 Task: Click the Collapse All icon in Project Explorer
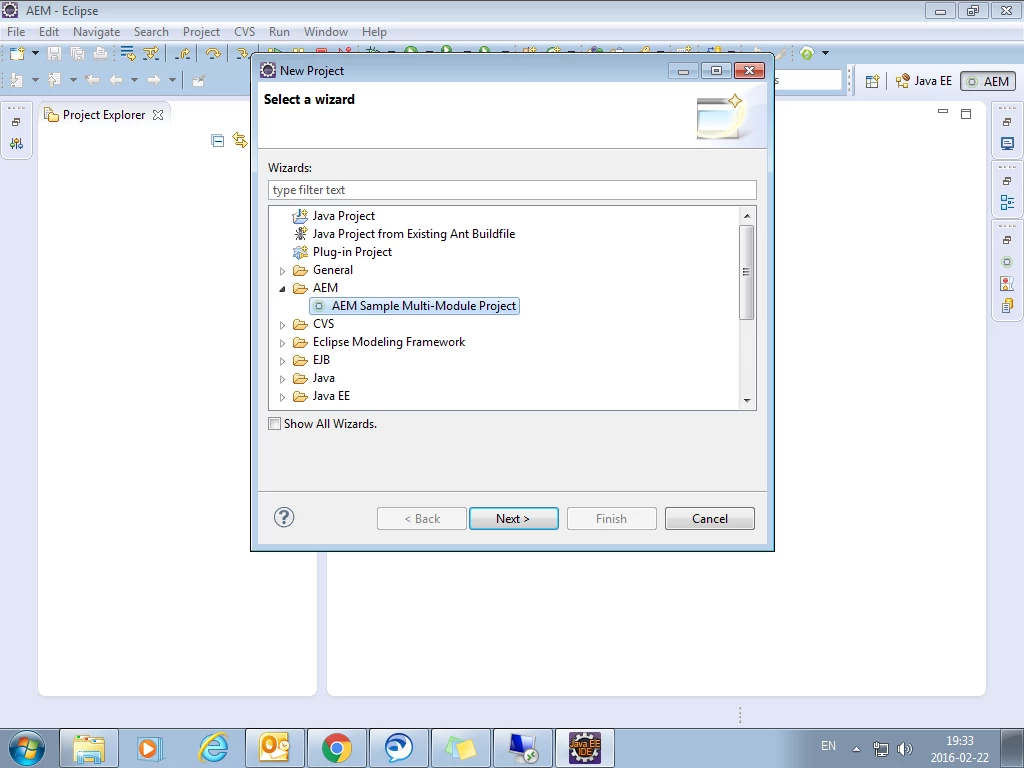(x=217, y=140)
